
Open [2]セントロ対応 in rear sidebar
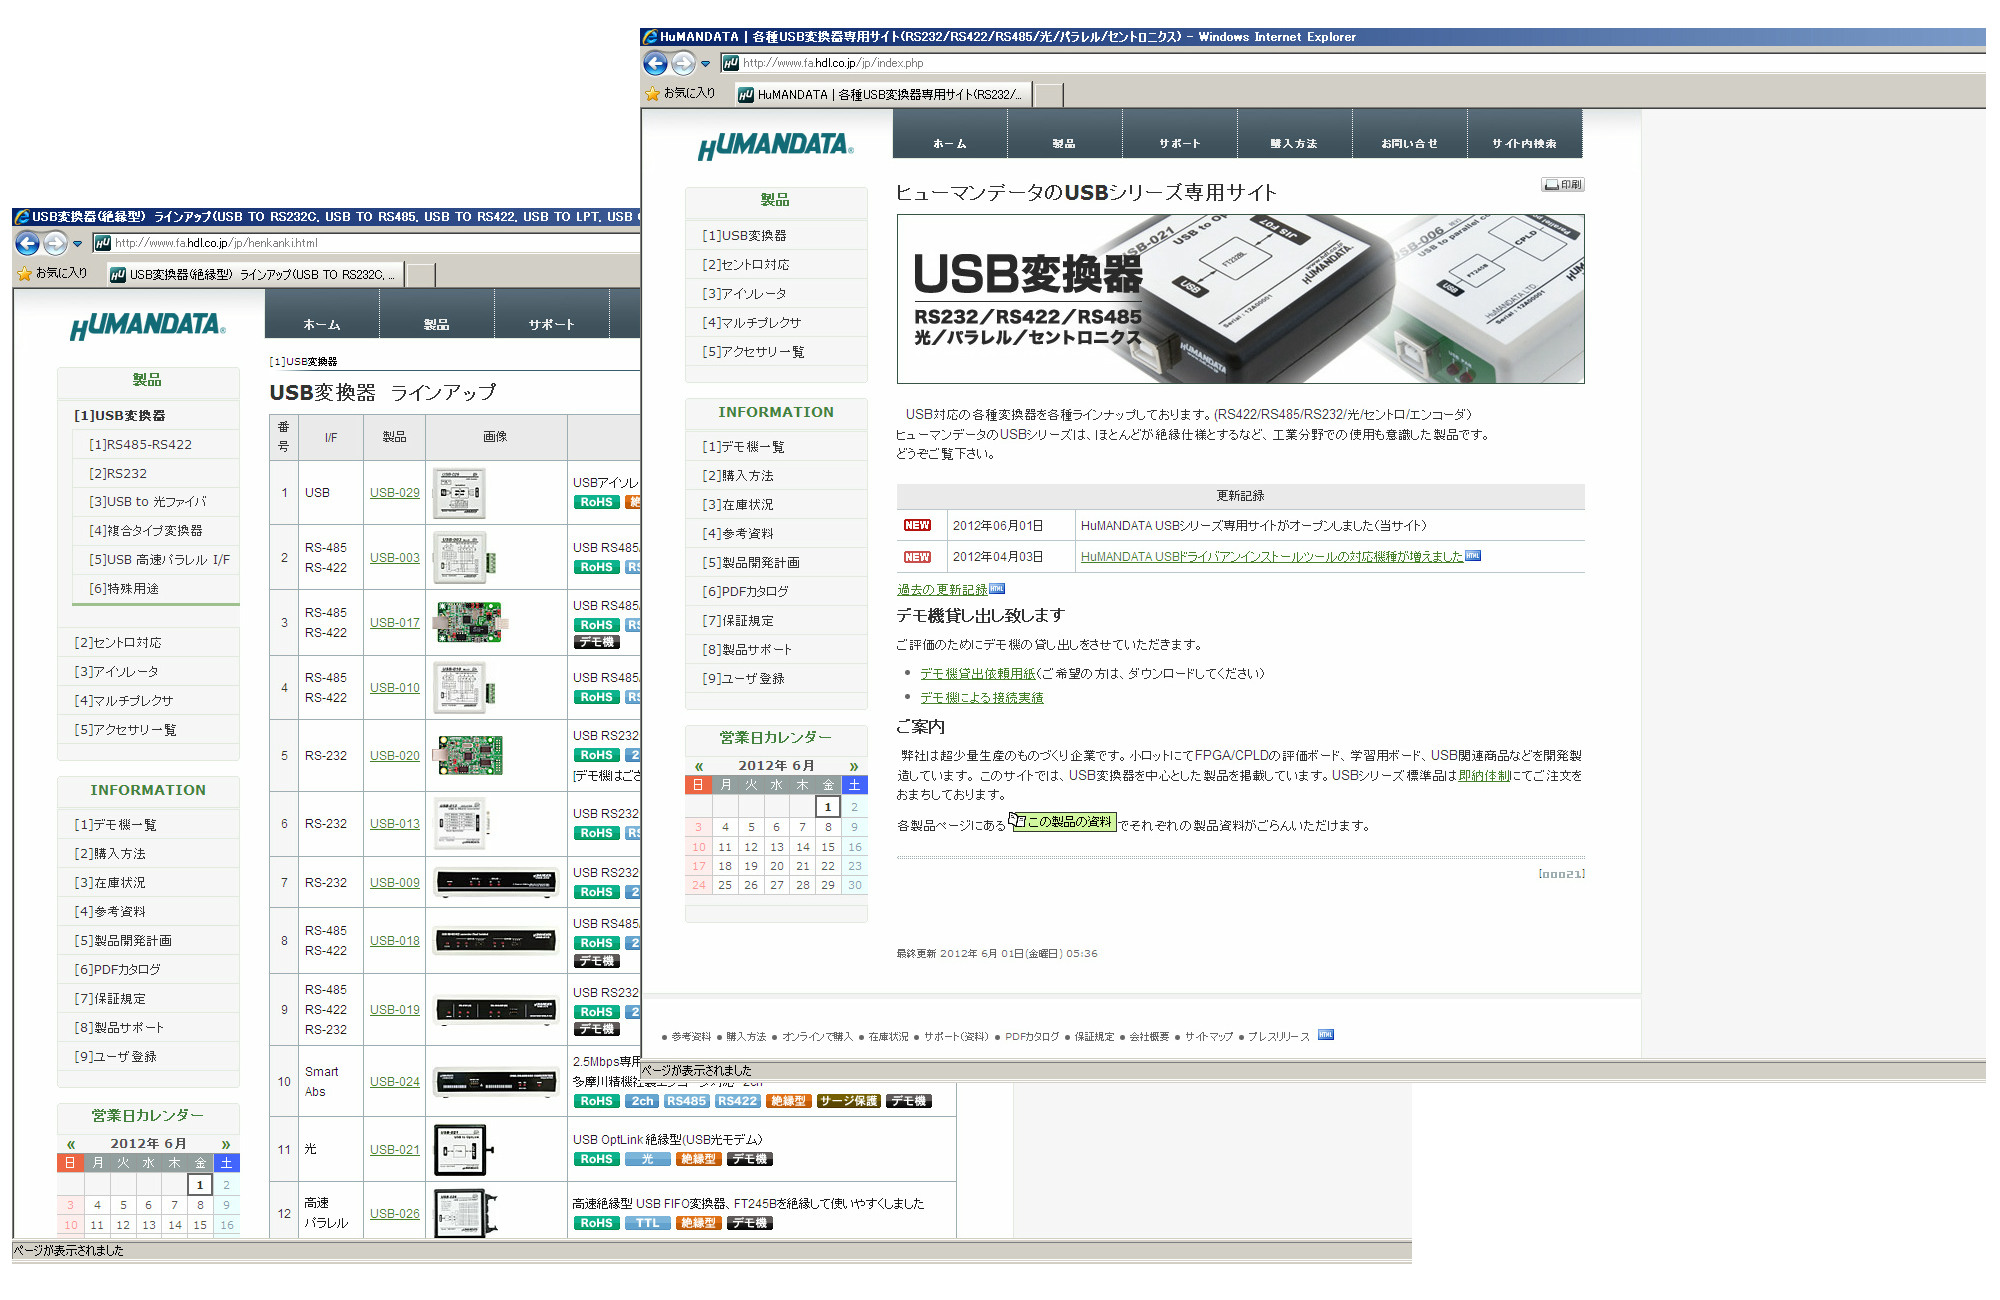click(x=117, y=643)
